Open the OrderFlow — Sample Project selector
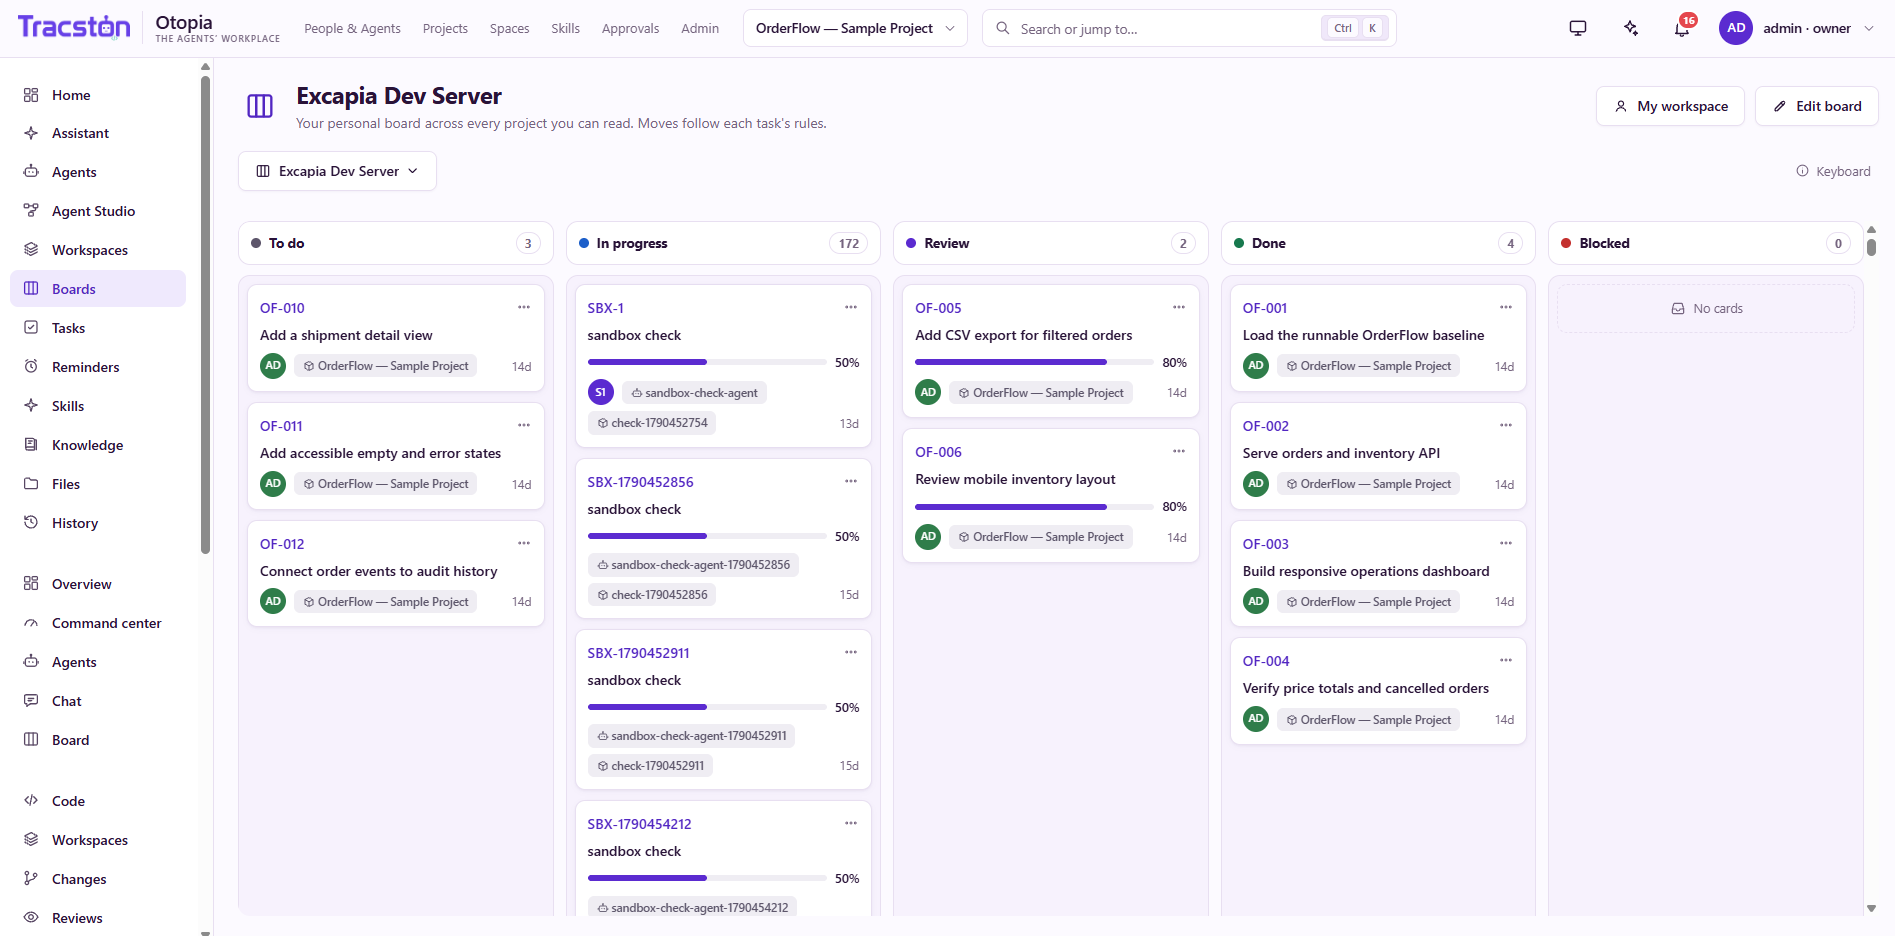 (855, 28)
